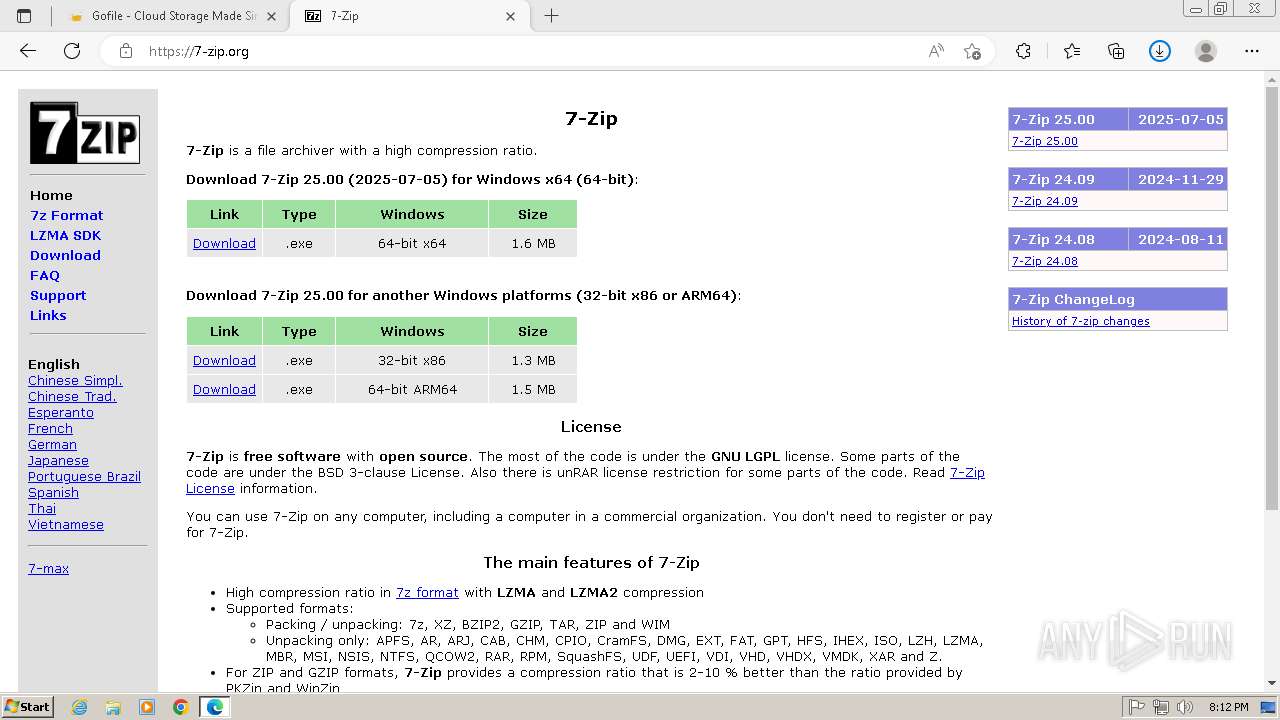Switch language to German
Viewport: 1280px width, 720px height.
(52, 444)
